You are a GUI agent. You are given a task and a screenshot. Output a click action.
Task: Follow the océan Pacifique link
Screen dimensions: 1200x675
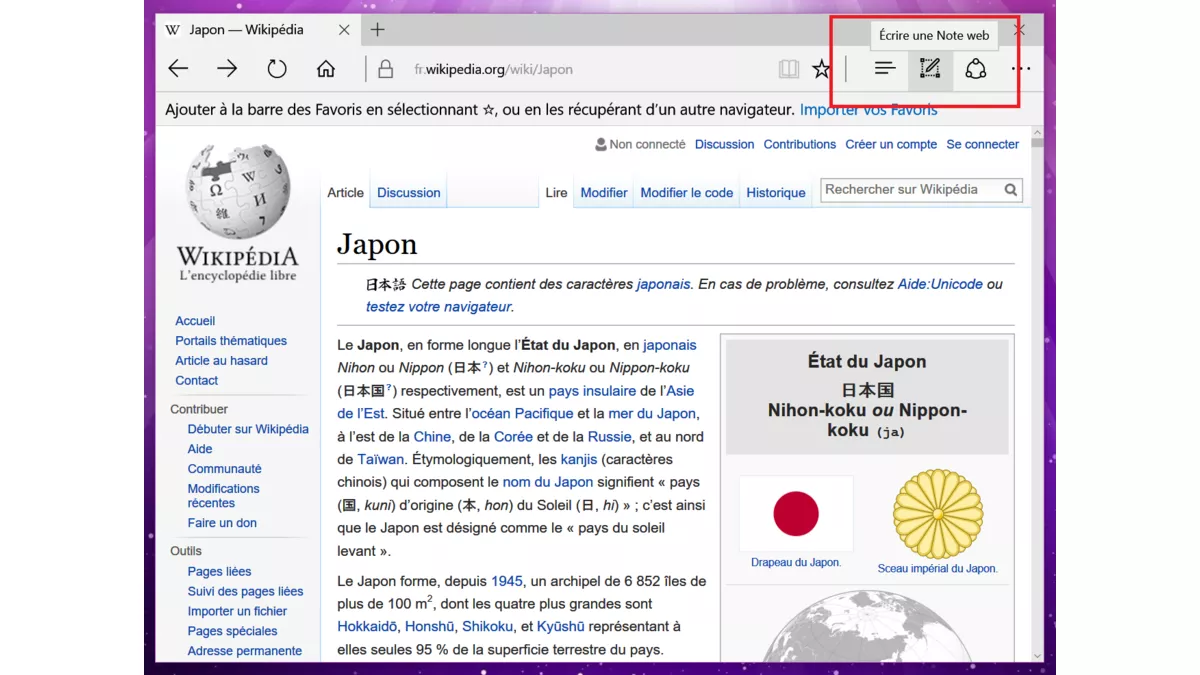[x=522, y=413]
